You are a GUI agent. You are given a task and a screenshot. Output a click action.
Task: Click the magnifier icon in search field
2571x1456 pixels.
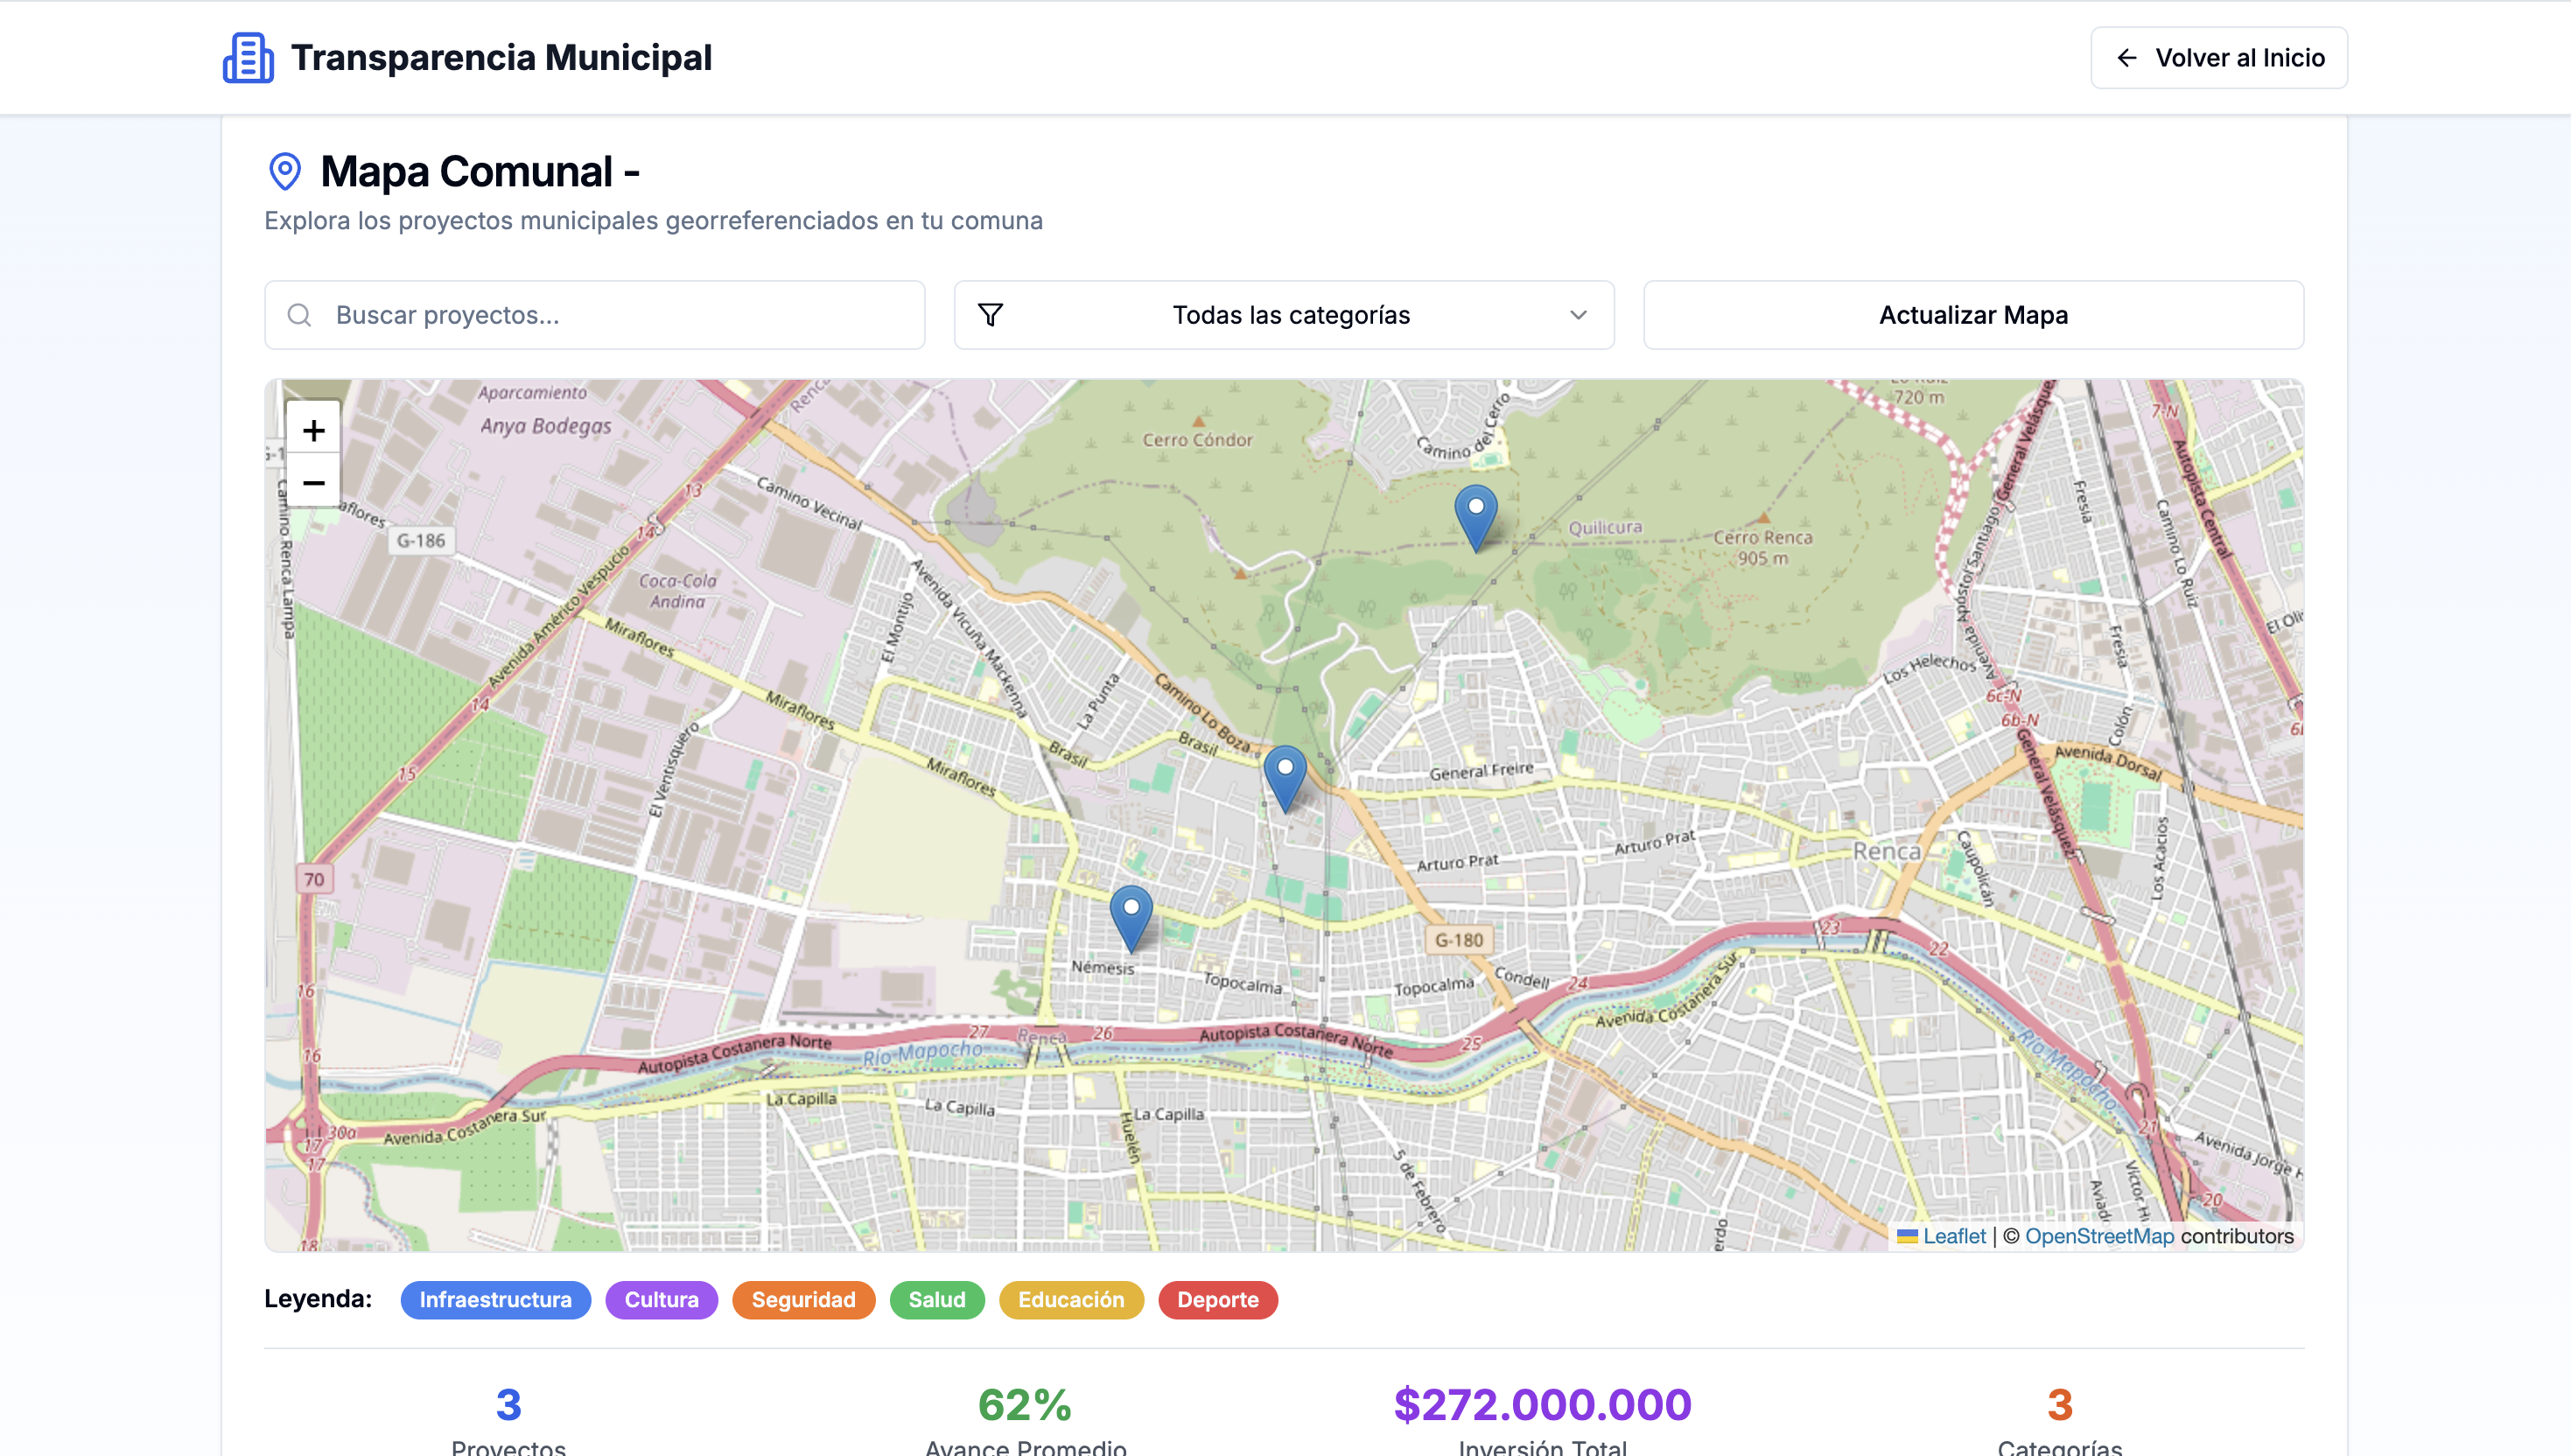(299, 315)
